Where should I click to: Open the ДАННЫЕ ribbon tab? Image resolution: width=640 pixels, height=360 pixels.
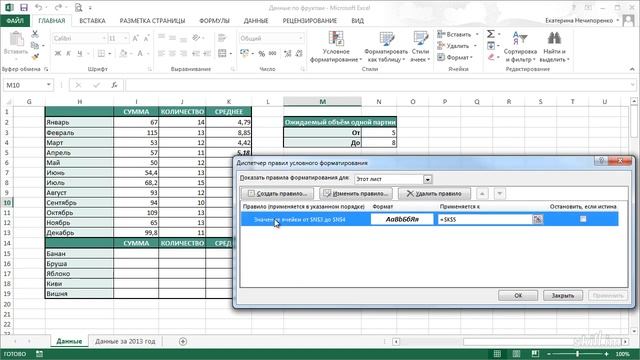256,20
